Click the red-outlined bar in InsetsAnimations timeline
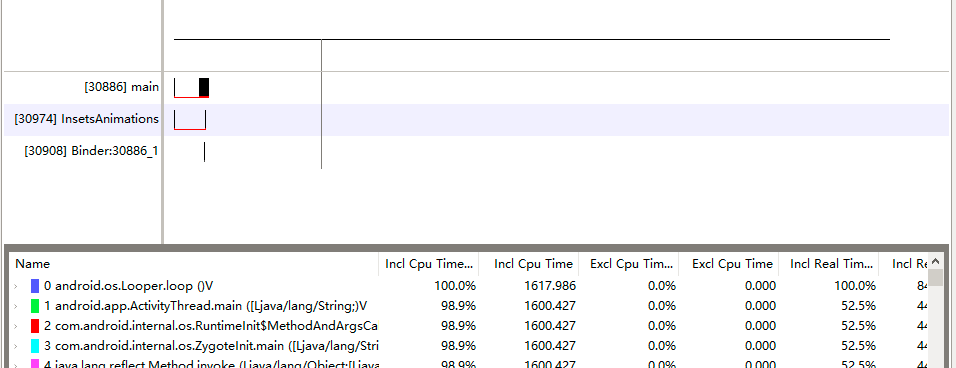956x368 pixels. (190, 119)
